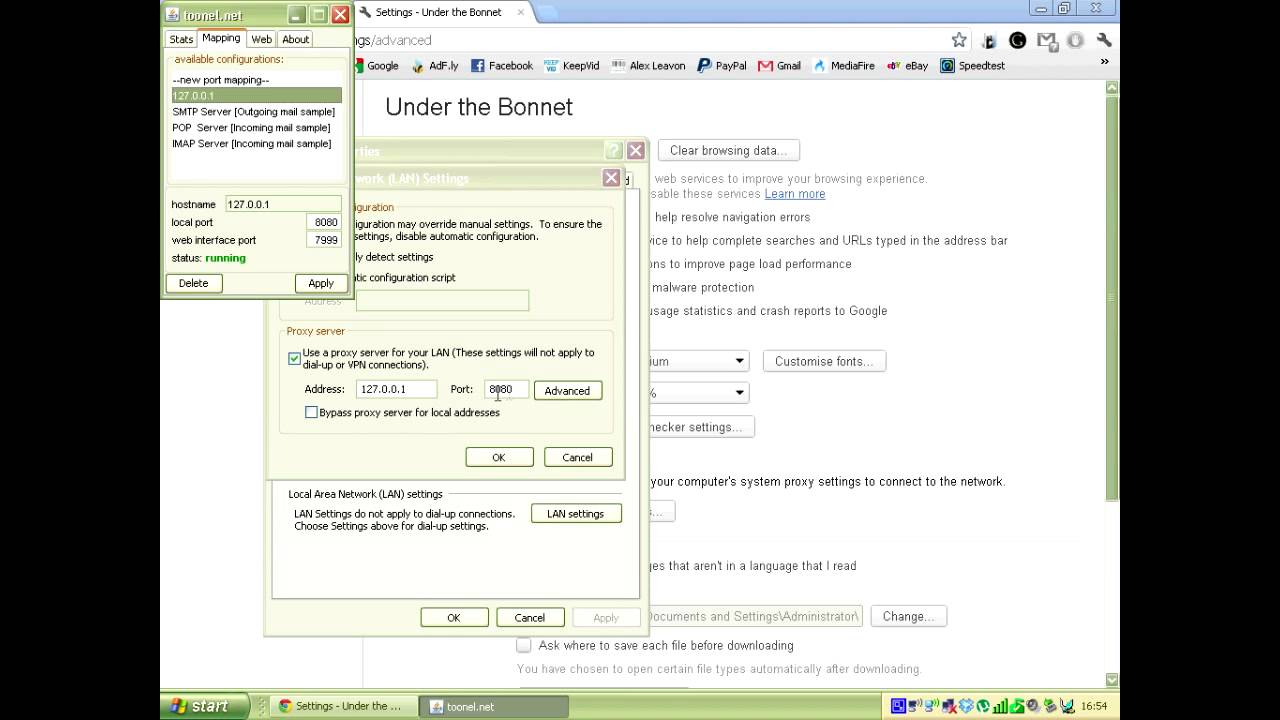The height and width of the screenshot is (720, 1280).
Task: Open Chrome wrench settings menu
Action: pos(1104,40)
